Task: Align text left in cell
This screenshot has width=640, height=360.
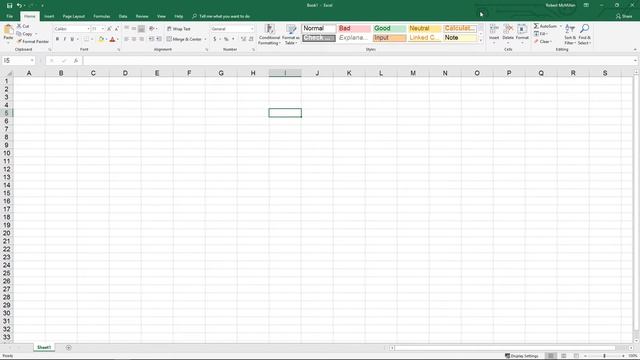Action: [x=127, y=39]
